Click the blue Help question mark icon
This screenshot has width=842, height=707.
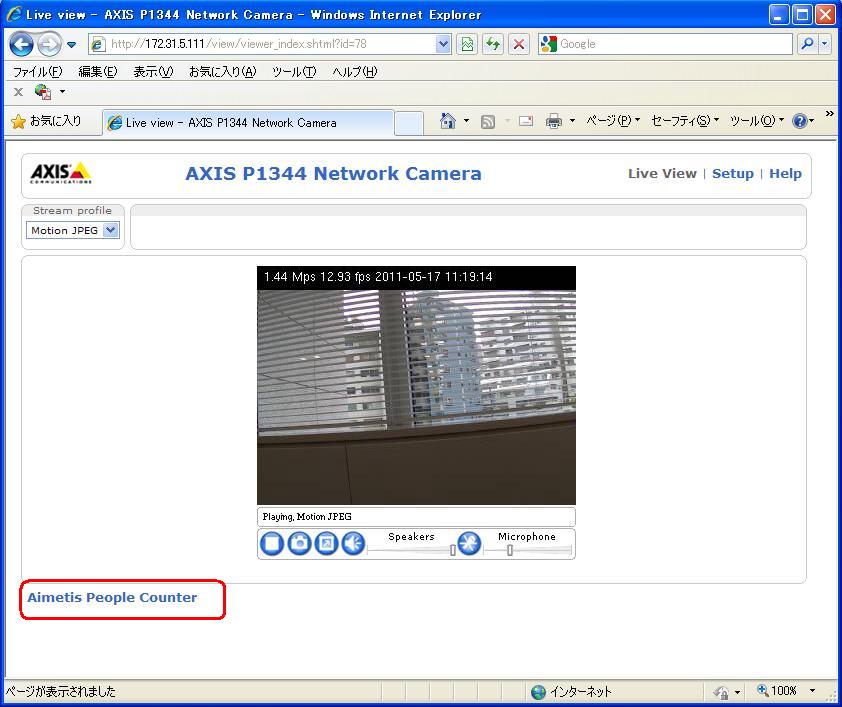click(x=800, y=121)
